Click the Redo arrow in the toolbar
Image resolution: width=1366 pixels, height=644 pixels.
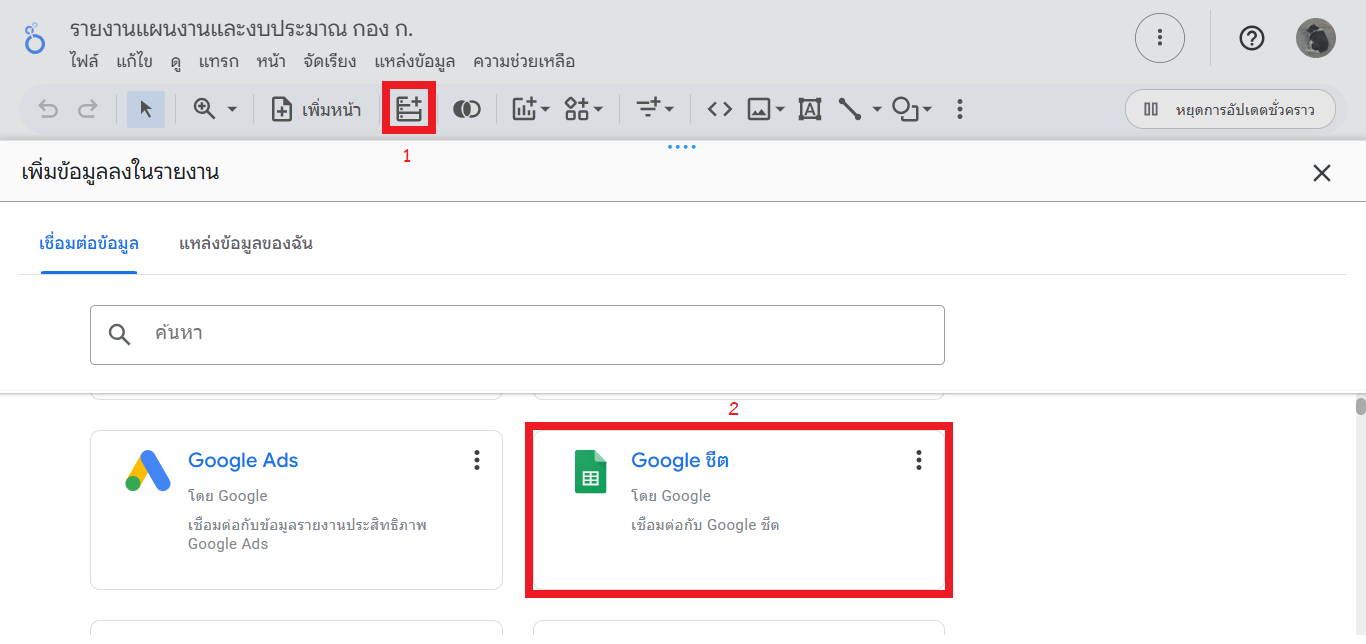point(88,110)
